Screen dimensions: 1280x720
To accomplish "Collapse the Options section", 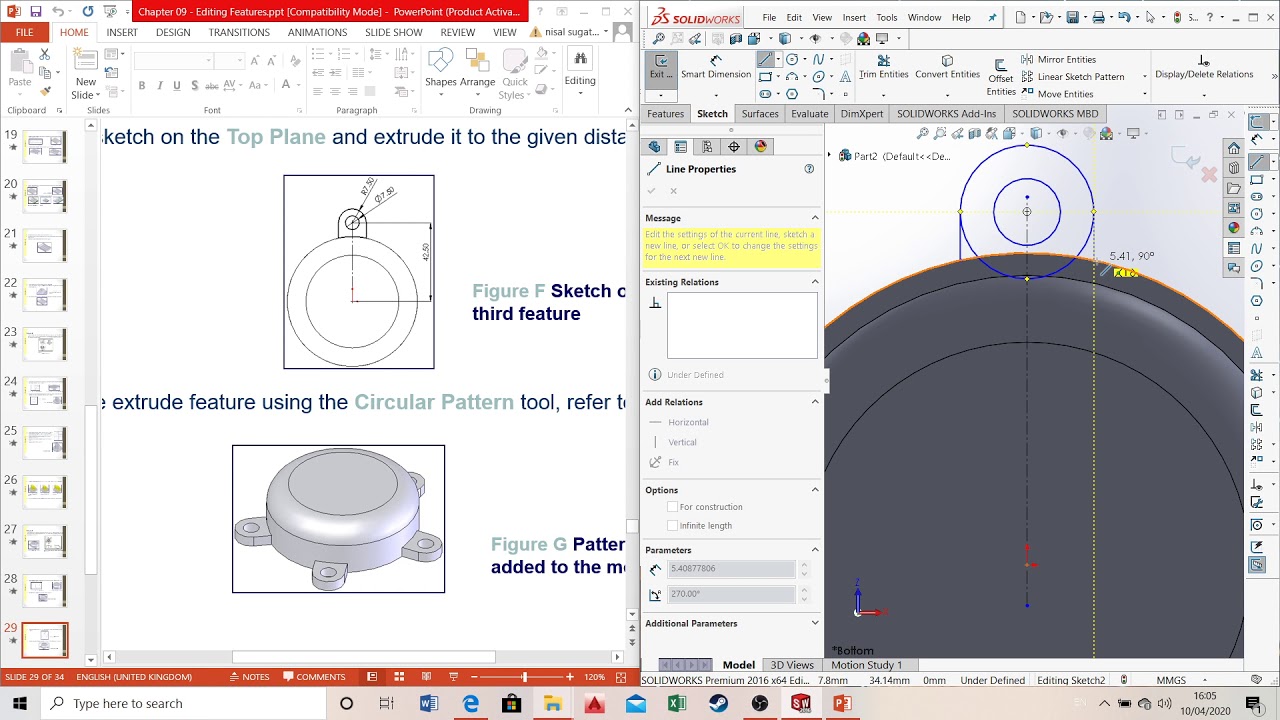I will click(814, 490).
